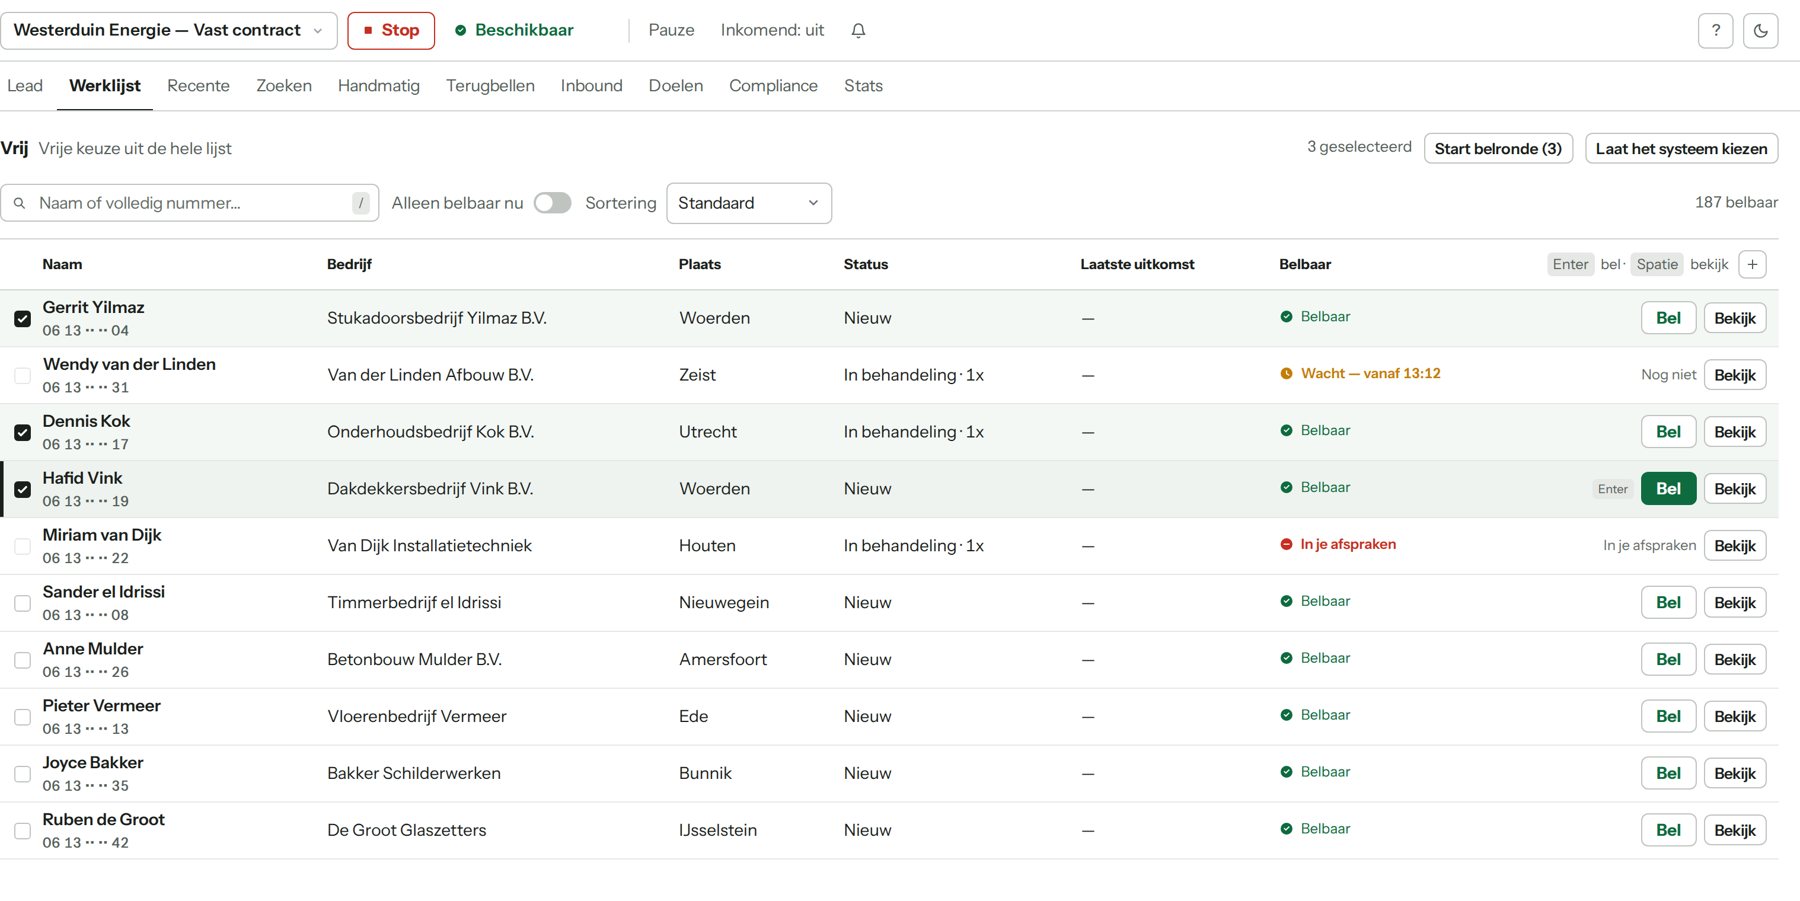Click Bel for Ruben de Groot

coord(1668,830)
